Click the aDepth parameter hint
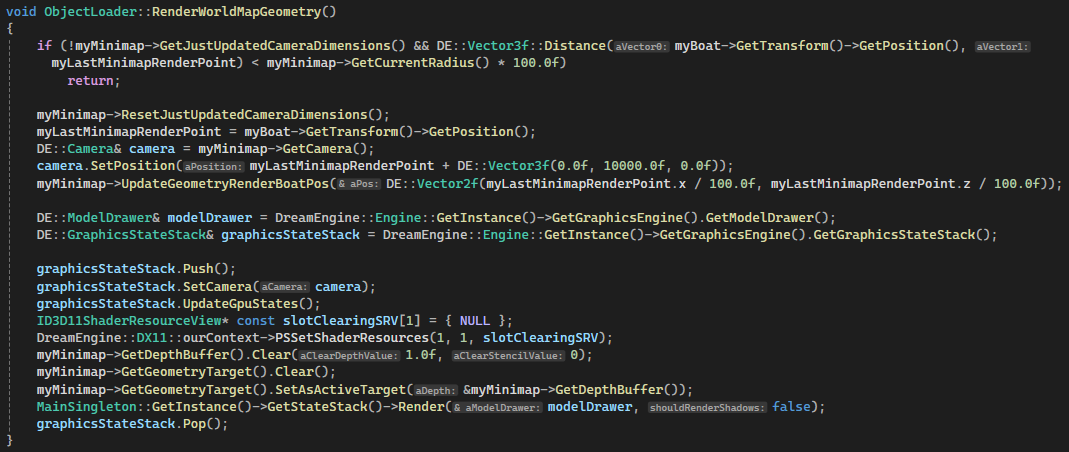 (434, 390)
